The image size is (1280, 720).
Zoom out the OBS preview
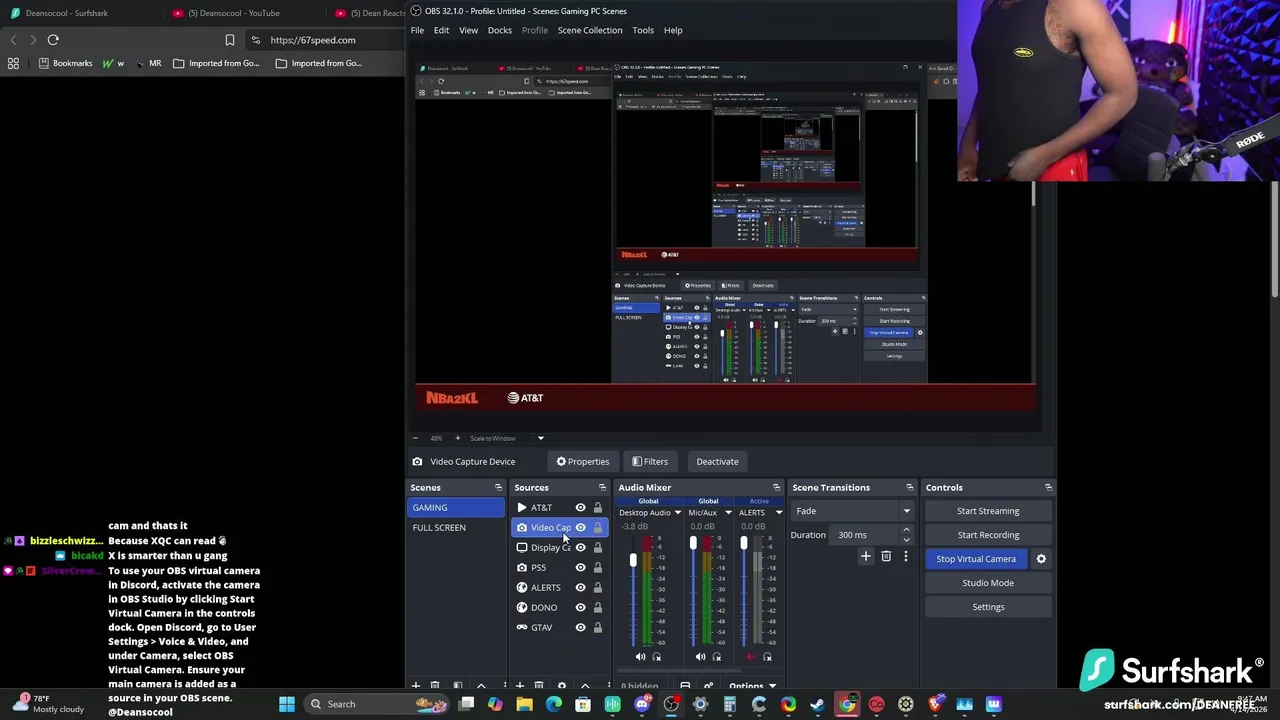415,438
